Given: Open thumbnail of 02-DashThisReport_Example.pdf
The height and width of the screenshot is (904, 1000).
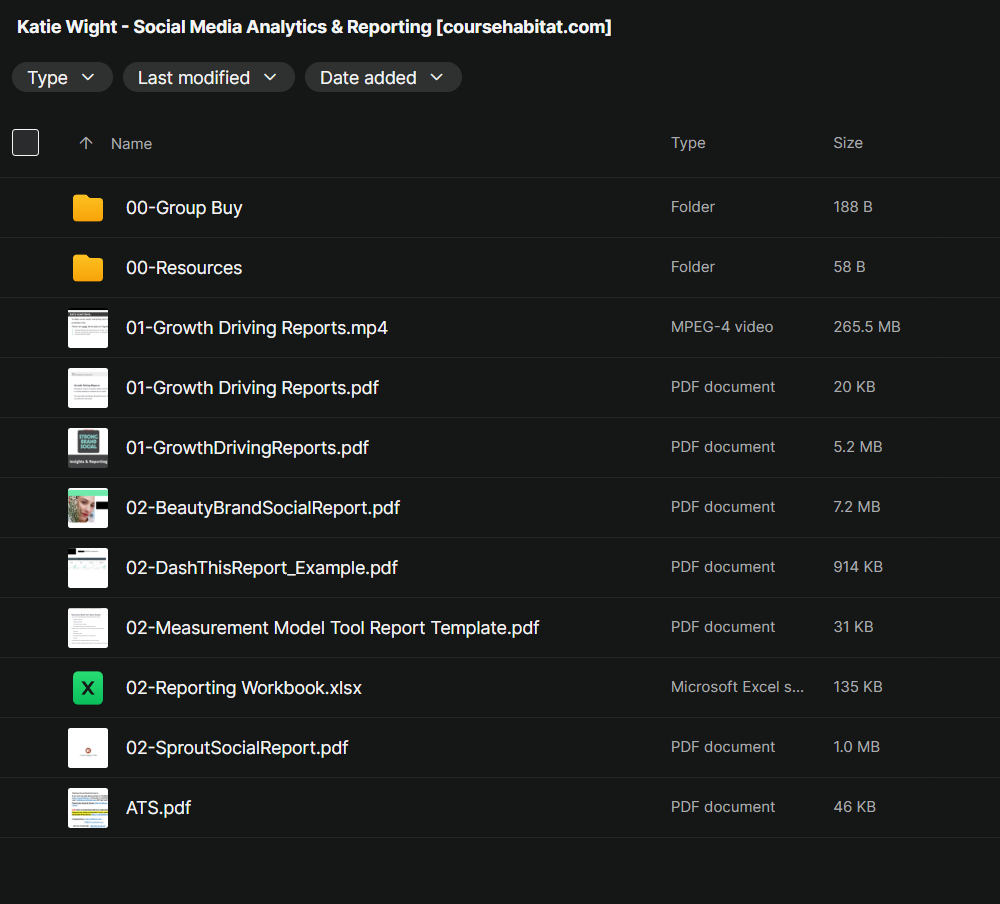Looking at the screenshot, I should tap(88, 568).
